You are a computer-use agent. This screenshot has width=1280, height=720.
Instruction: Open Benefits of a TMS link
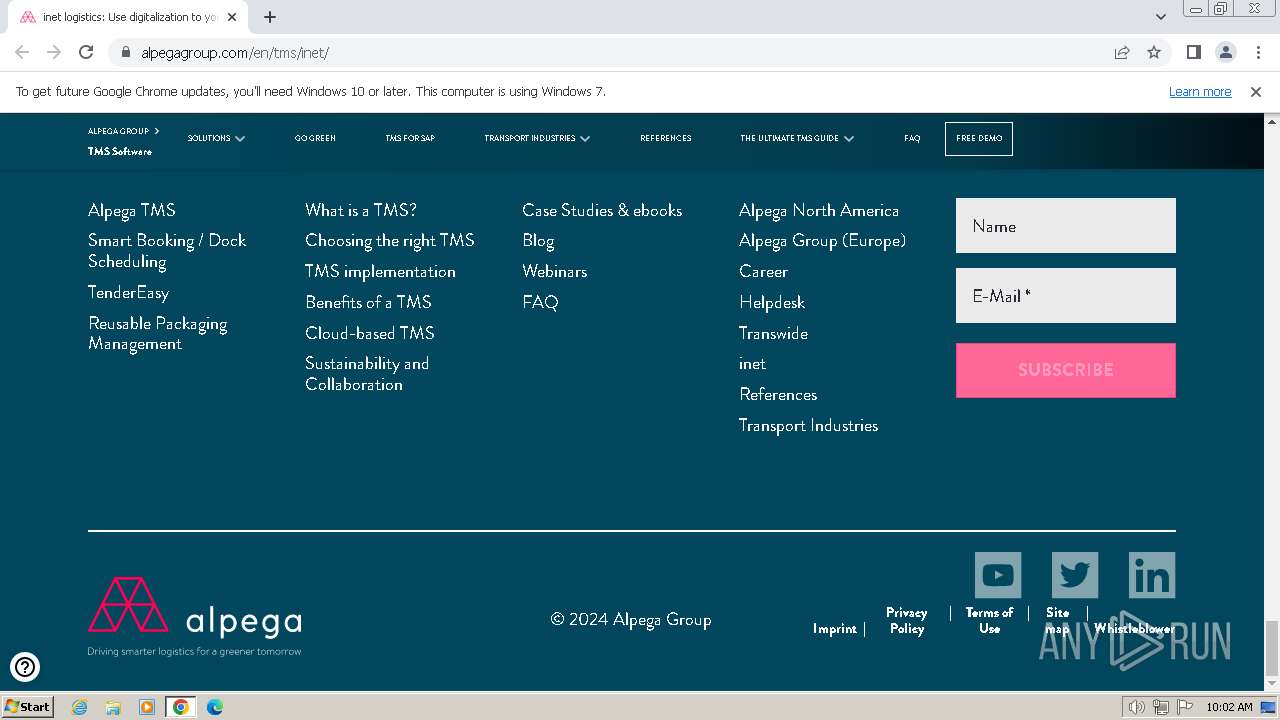368,302
